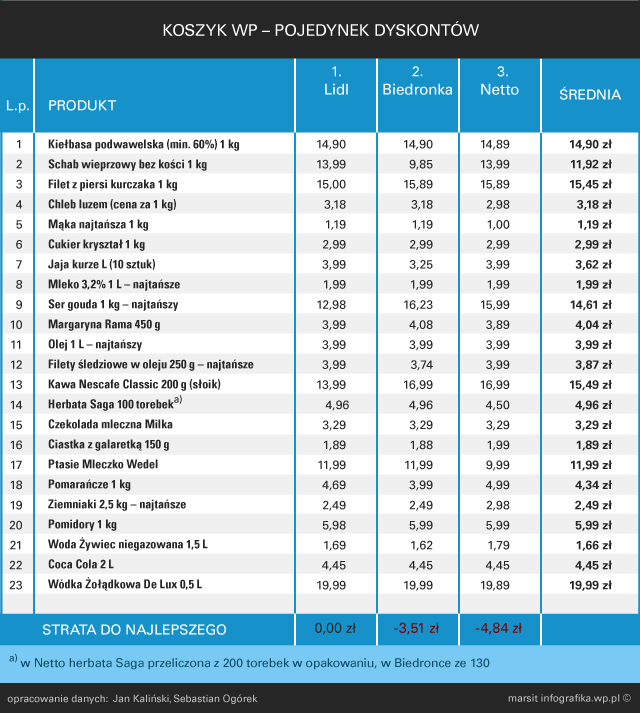Click product 'Chleb luzem (cena za 1 kg)'
Image resolution: width=640 pixels, height=713 pixels.
click(x=112, y=204)
